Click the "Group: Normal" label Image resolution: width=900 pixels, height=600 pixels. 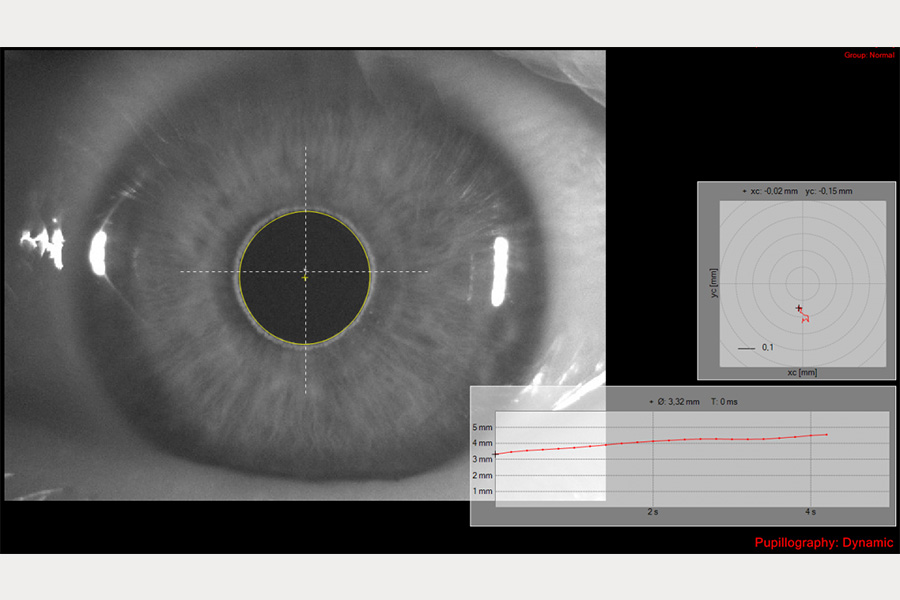(869, 55)
